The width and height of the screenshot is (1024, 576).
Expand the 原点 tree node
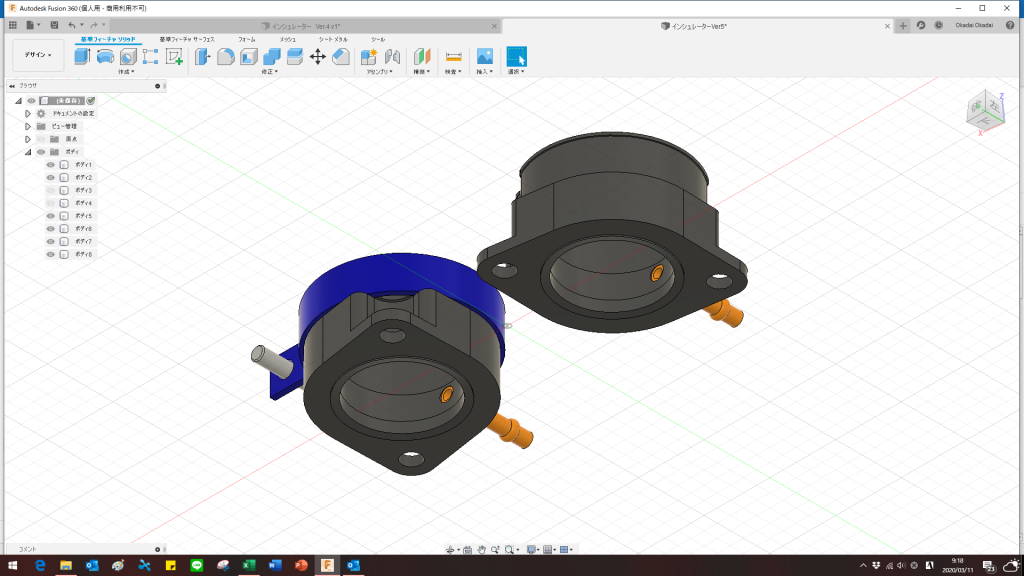tap(27, 139)
